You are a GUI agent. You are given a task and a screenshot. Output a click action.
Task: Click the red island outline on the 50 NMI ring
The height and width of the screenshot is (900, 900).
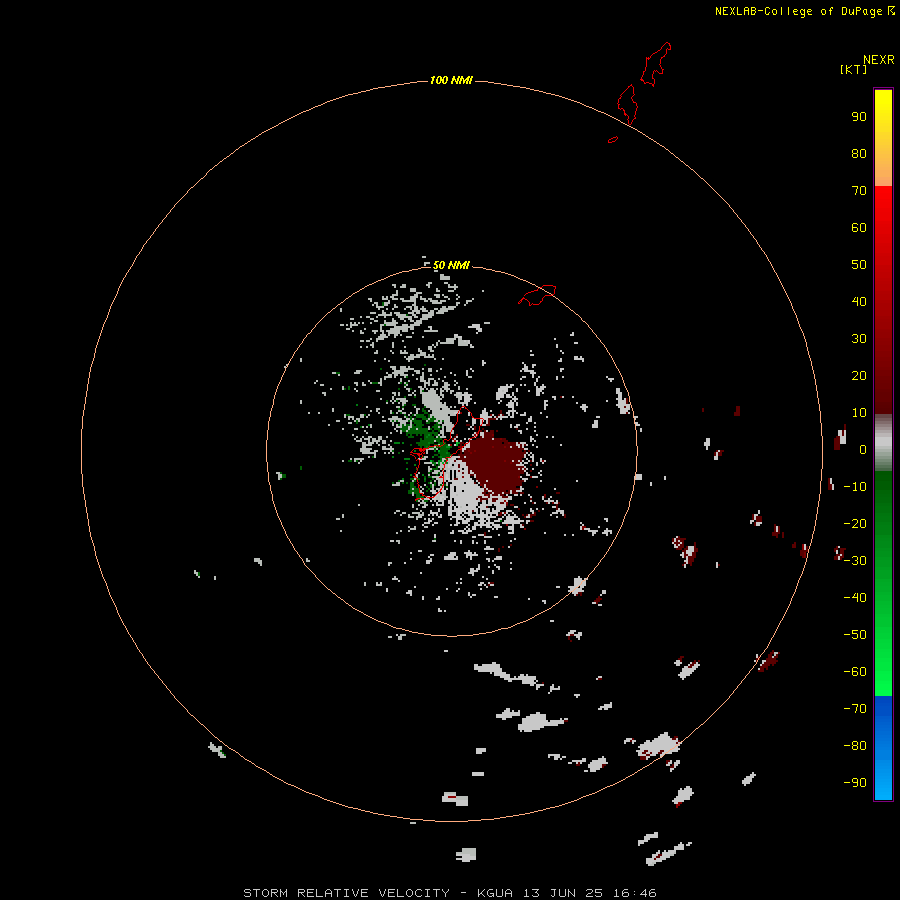tap(537, 295)
